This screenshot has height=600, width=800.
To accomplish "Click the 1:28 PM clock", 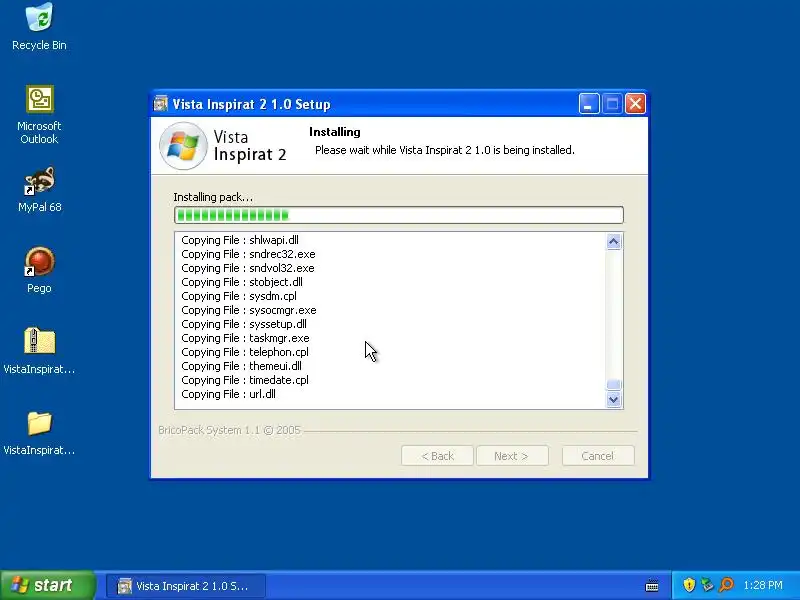I will click(x=763, y=585).
